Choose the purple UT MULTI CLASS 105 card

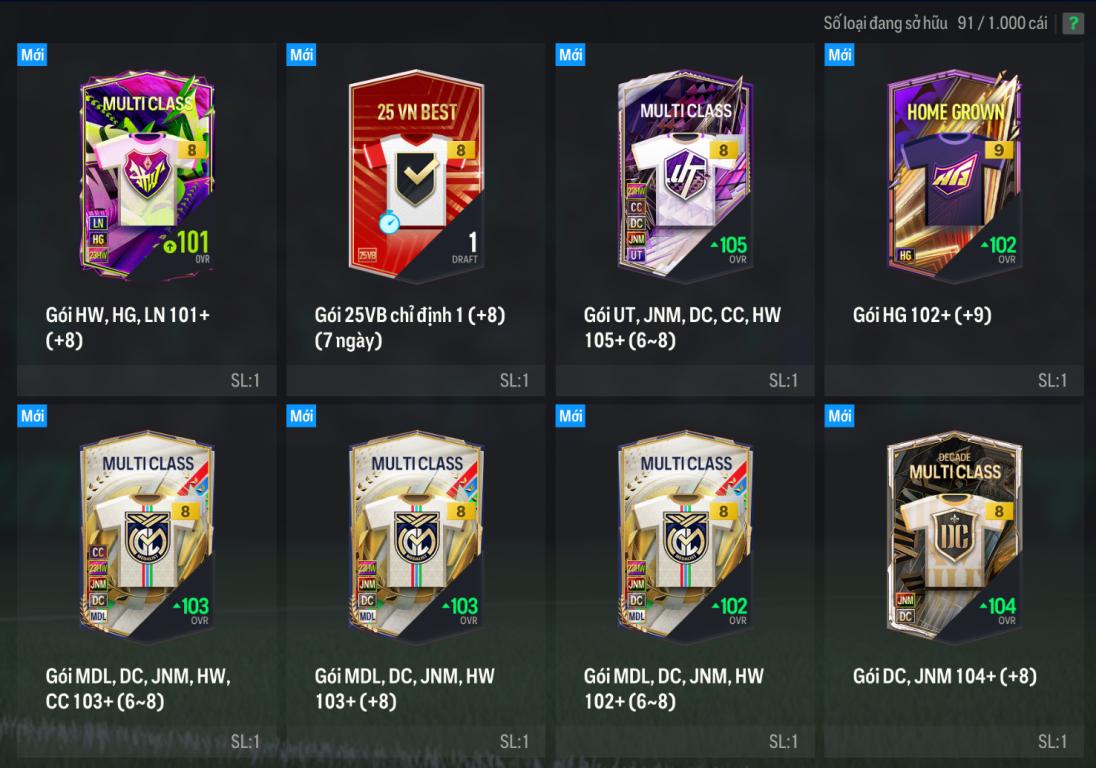(x=685, y=176)
